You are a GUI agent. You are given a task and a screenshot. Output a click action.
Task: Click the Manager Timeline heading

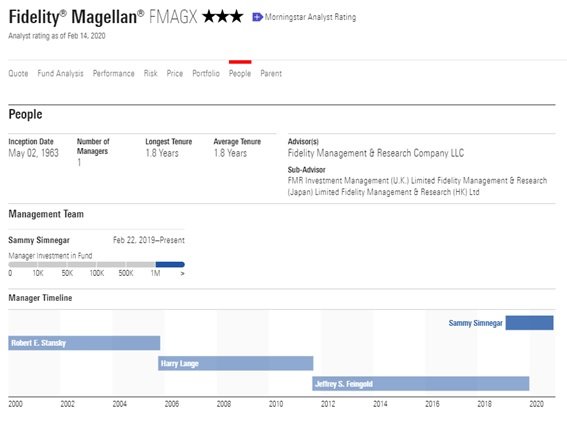[x=40, y=298]
